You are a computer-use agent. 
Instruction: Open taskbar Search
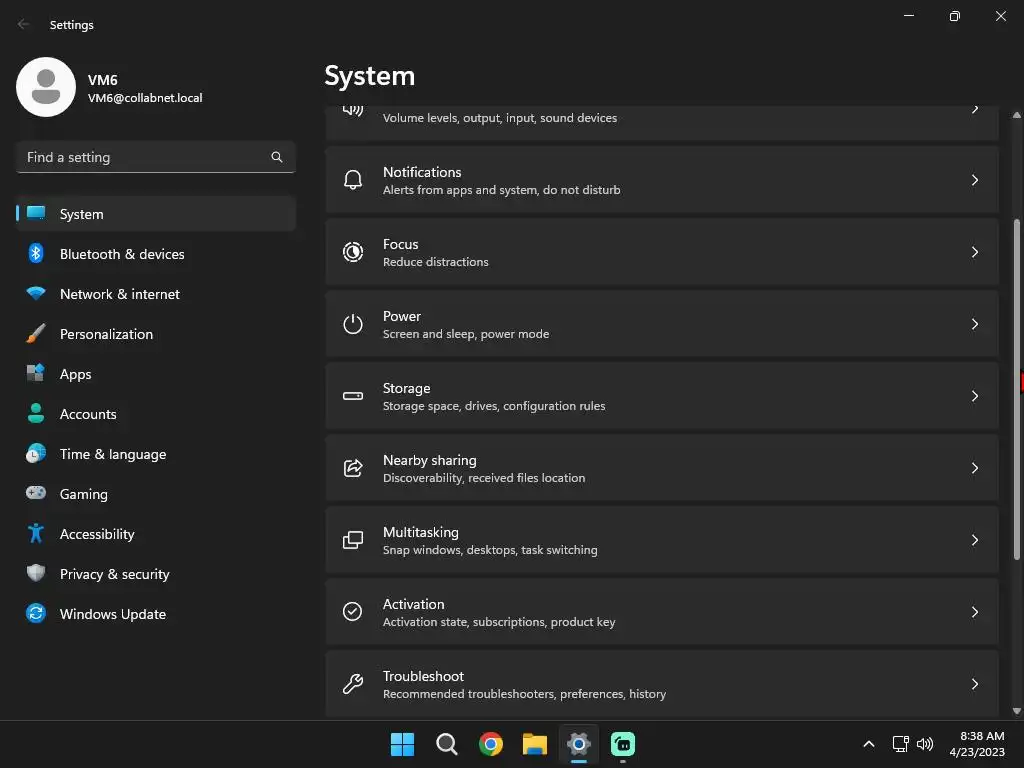click(447, 744)
